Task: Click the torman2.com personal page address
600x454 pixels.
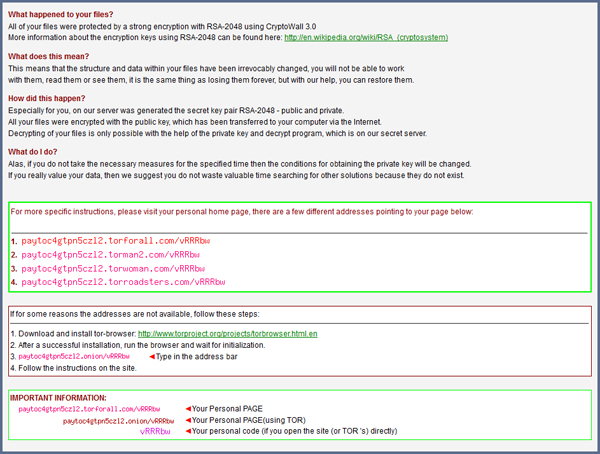Action: point(111,255)
